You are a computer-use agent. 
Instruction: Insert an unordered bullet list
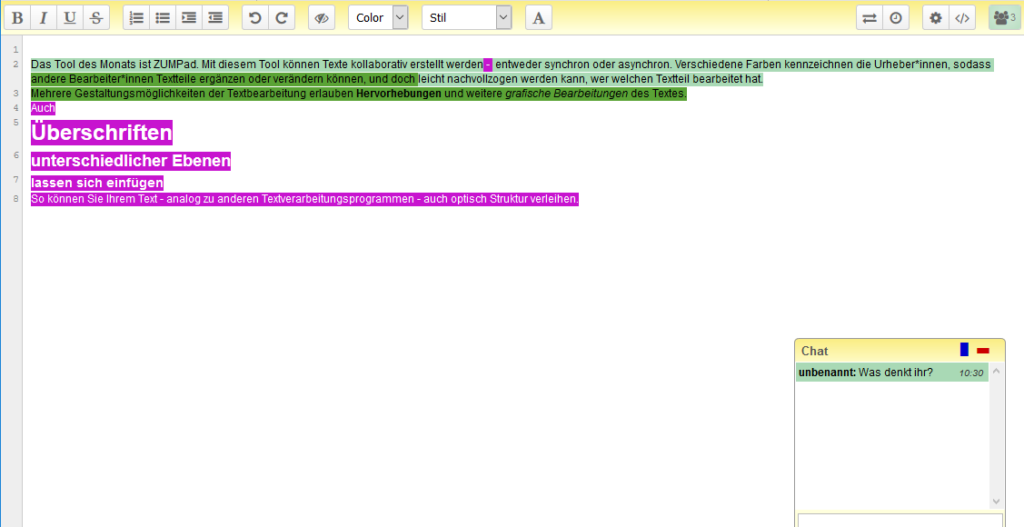163,18
